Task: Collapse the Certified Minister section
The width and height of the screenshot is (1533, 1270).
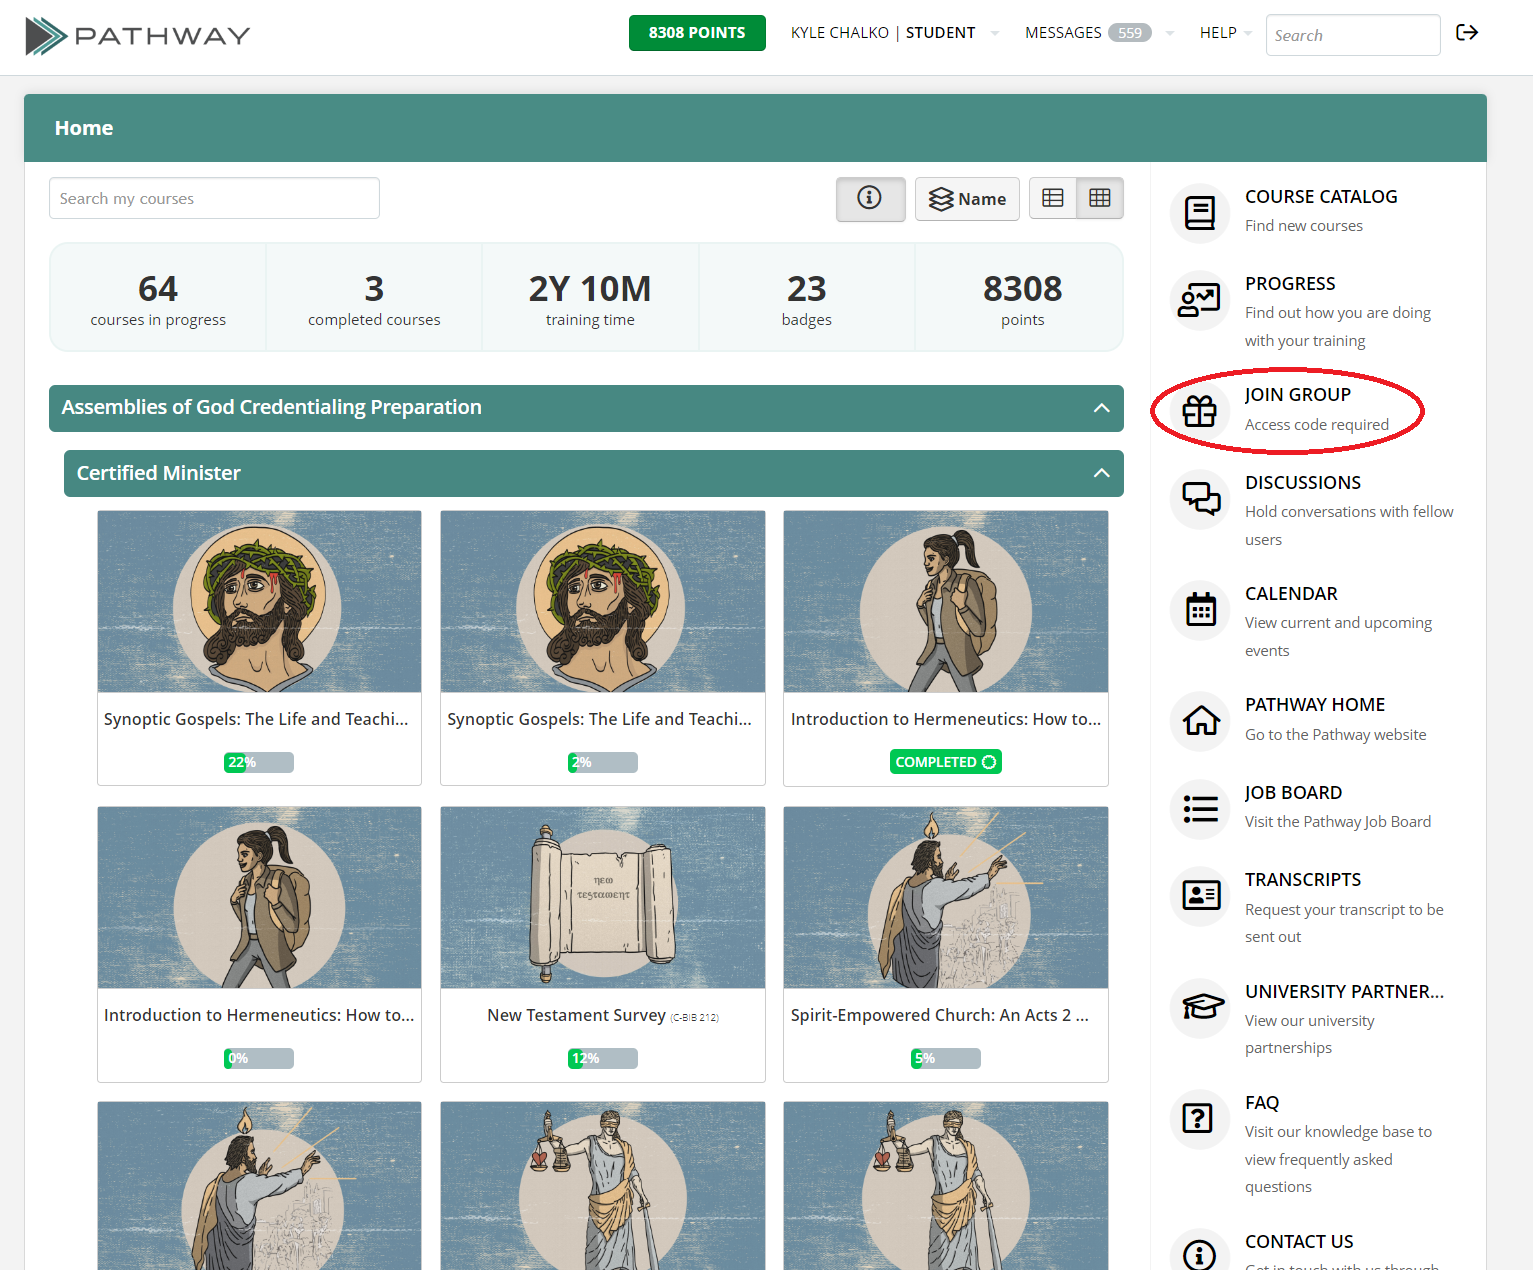Action: click(1101, 473)
